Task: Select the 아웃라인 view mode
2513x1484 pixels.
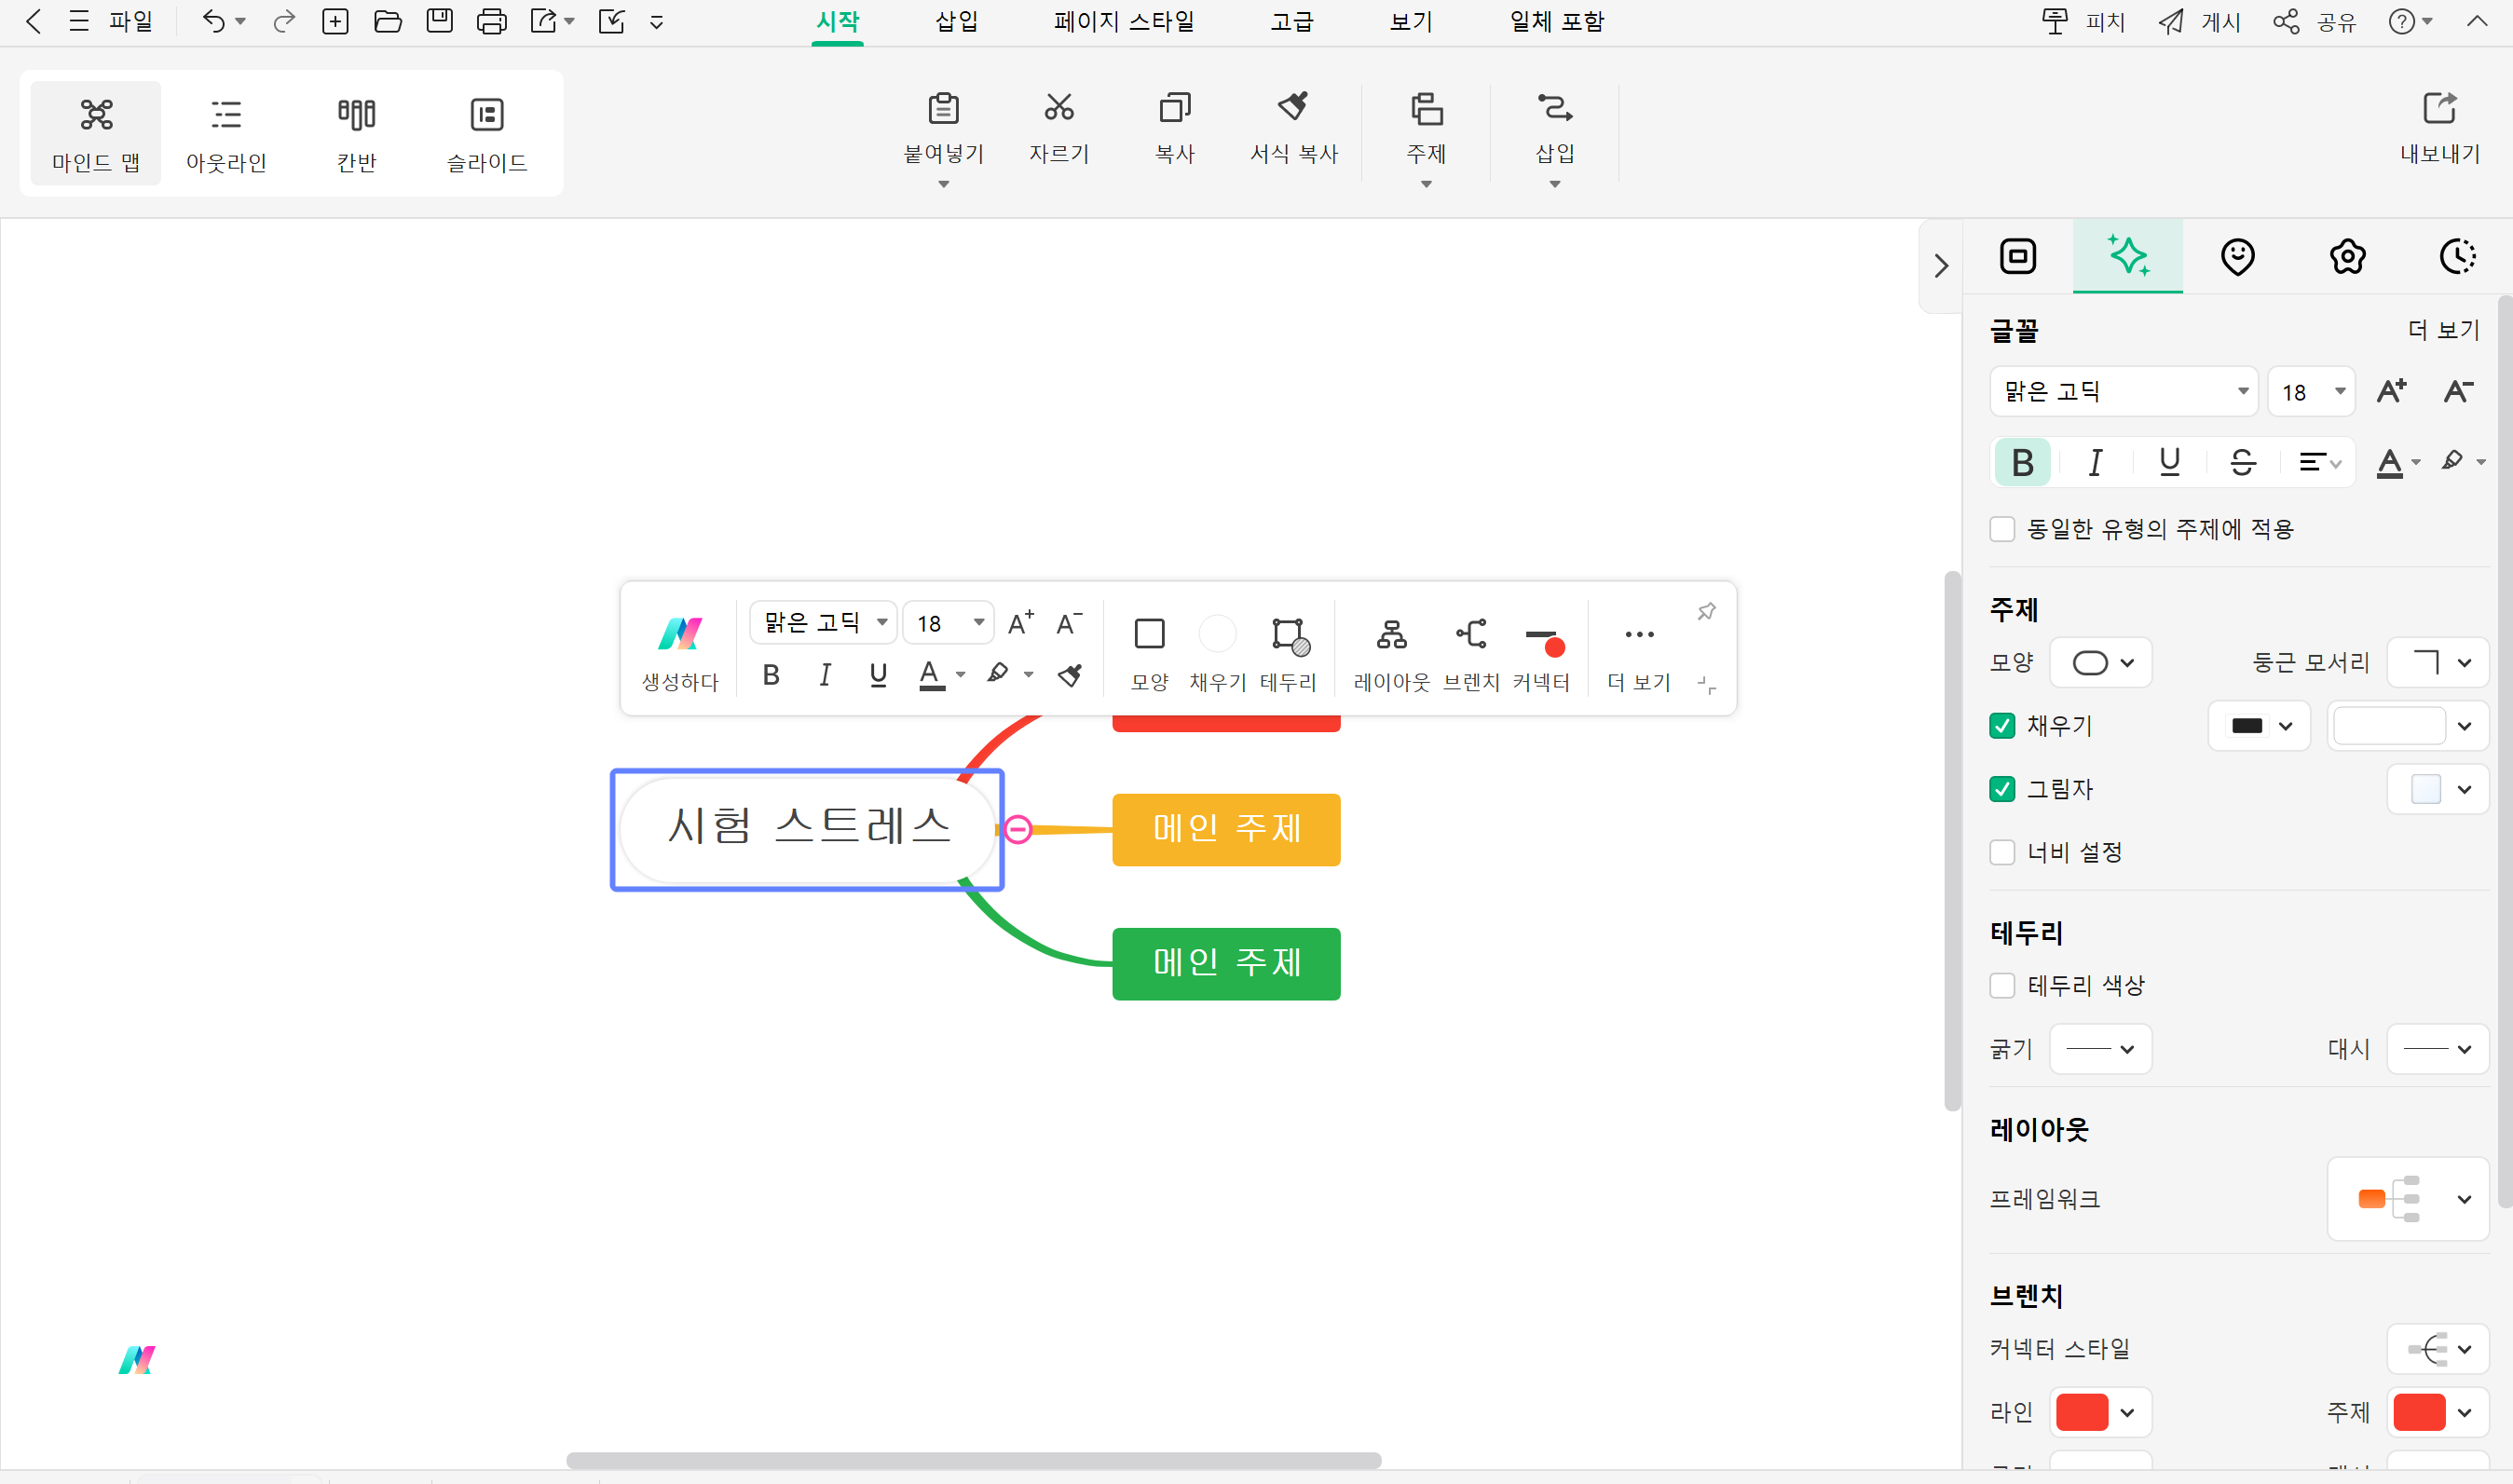Action: [x=225, y=132]
